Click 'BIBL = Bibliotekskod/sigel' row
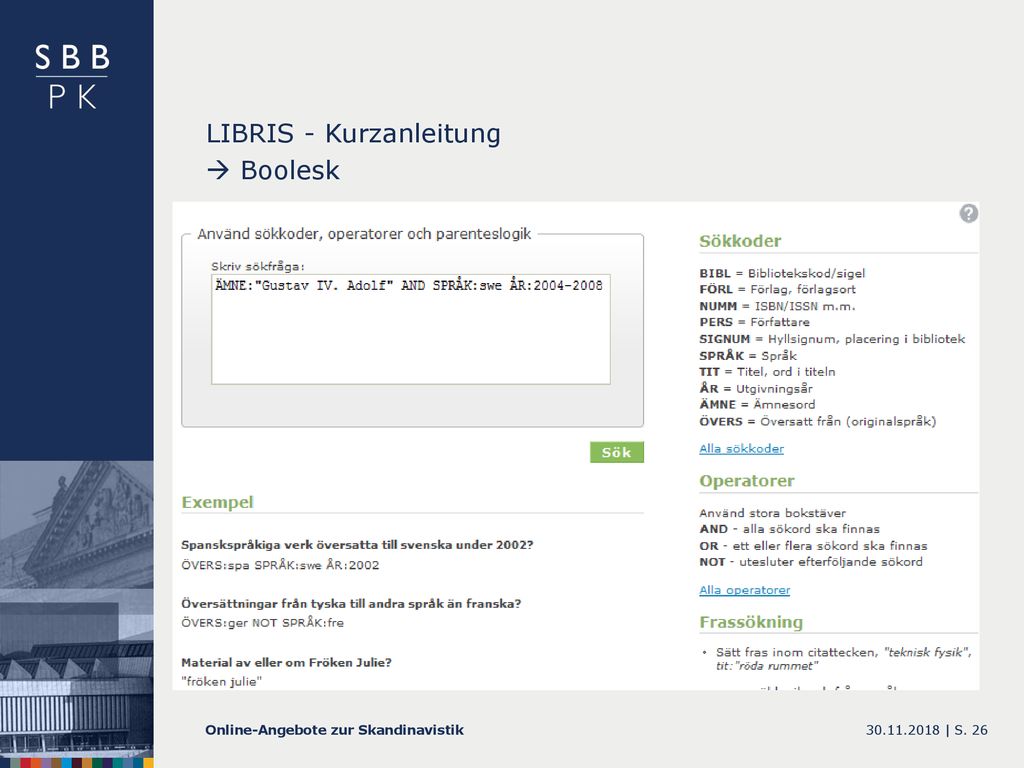 tap(782, 273)
